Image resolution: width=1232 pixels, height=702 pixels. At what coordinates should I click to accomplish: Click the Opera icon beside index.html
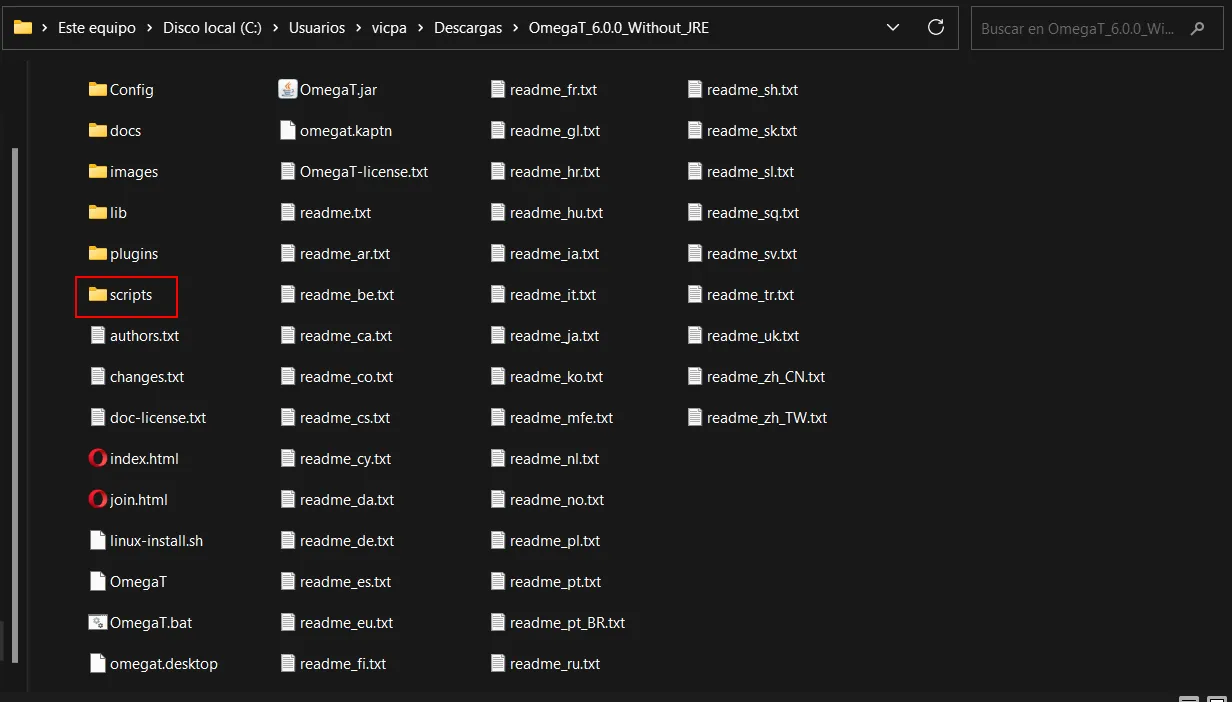pyautogui.click(x=97, y=458)
